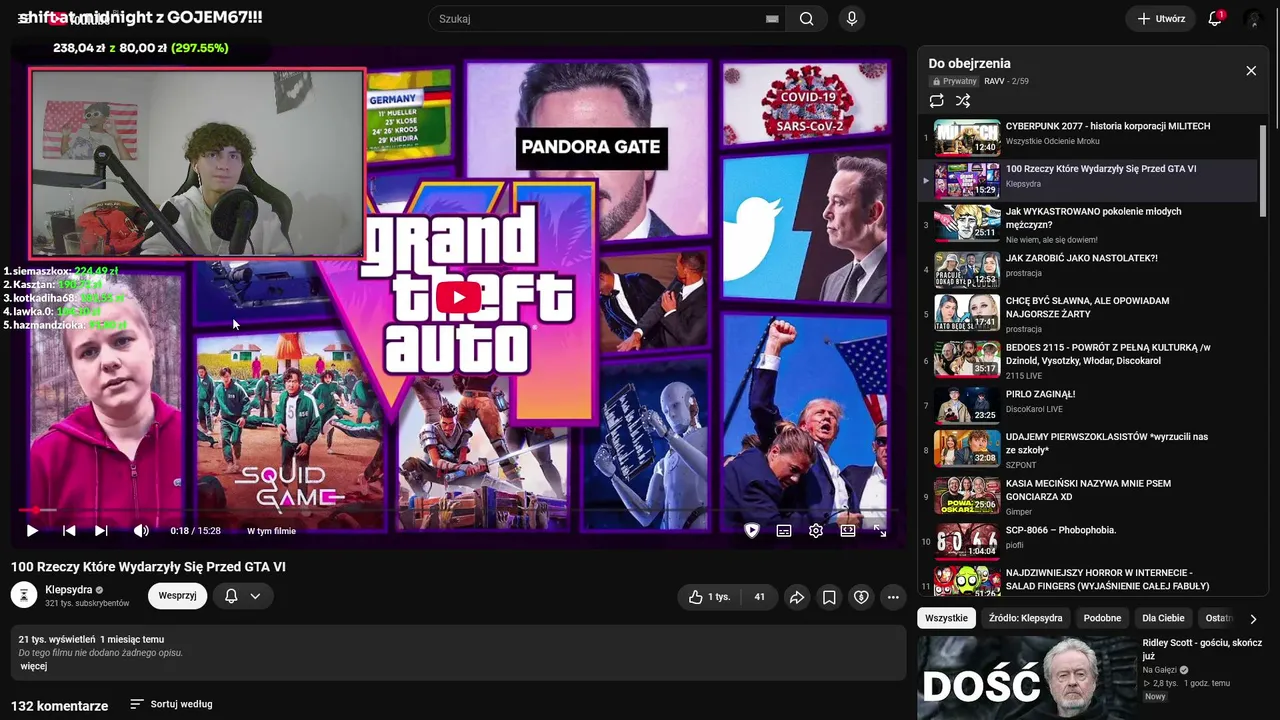Viewport: 1280px width, 720px height.
Task: Open JAK ZAROBIĆ JAKO NASTOLATEK playlist video
Action: click(x=1088, y=268)
